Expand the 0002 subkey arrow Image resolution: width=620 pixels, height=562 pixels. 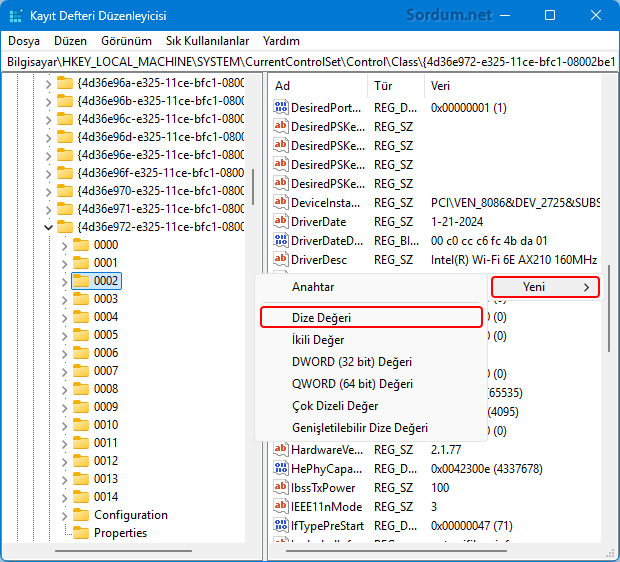(x=64, y=282)
